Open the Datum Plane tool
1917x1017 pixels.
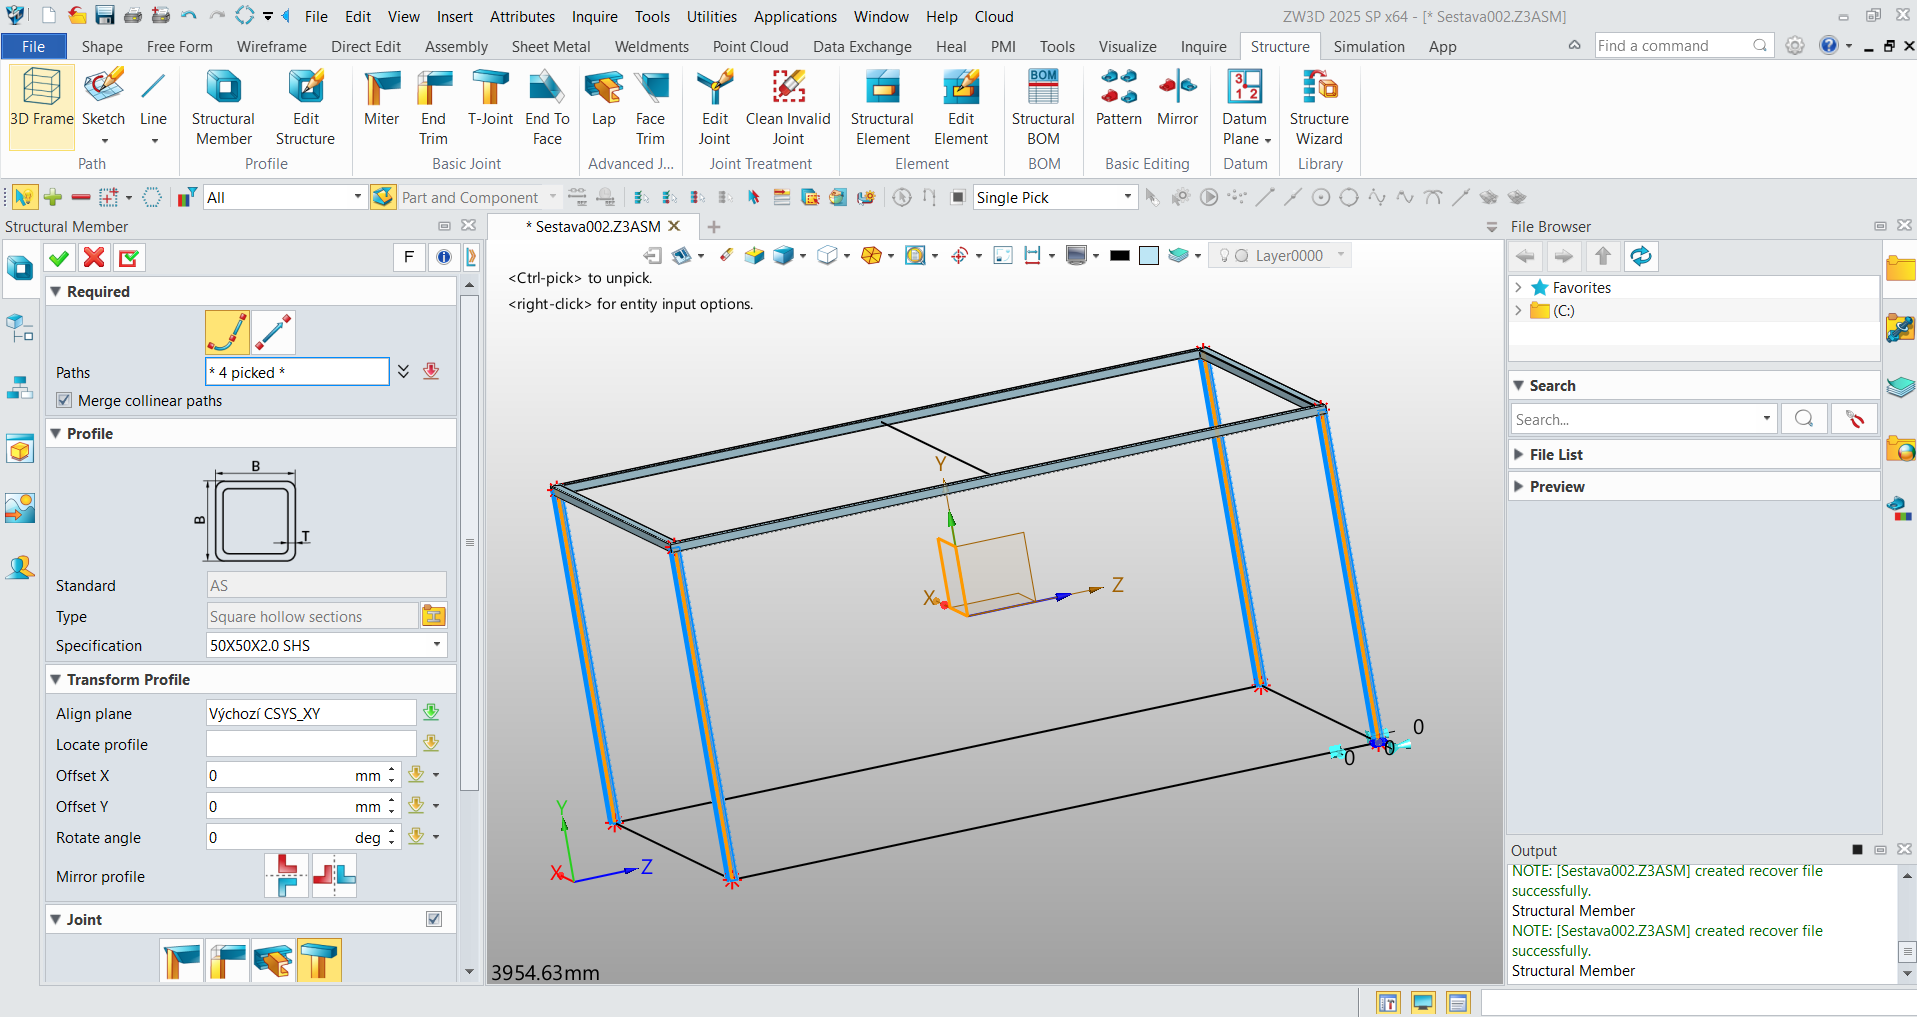(1245, 106)
